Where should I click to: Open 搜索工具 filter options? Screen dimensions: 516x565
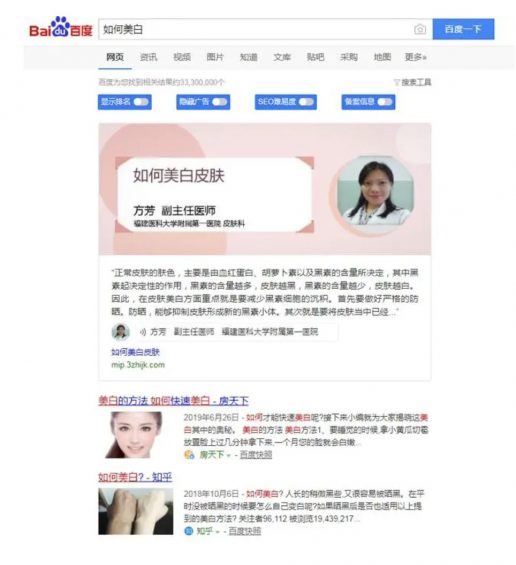[x=413, y=83]
